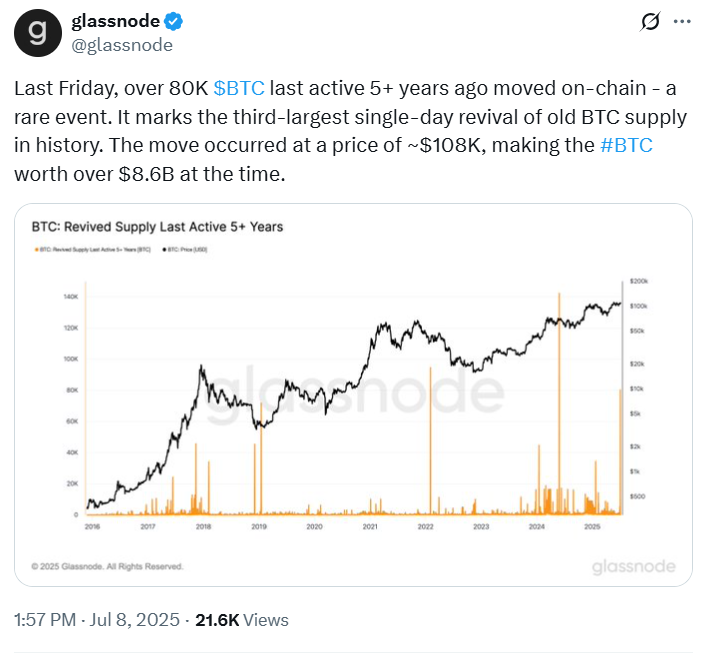Open the three-dot more options menu
This screenshot has width=706, height=655.
(682, 22)
